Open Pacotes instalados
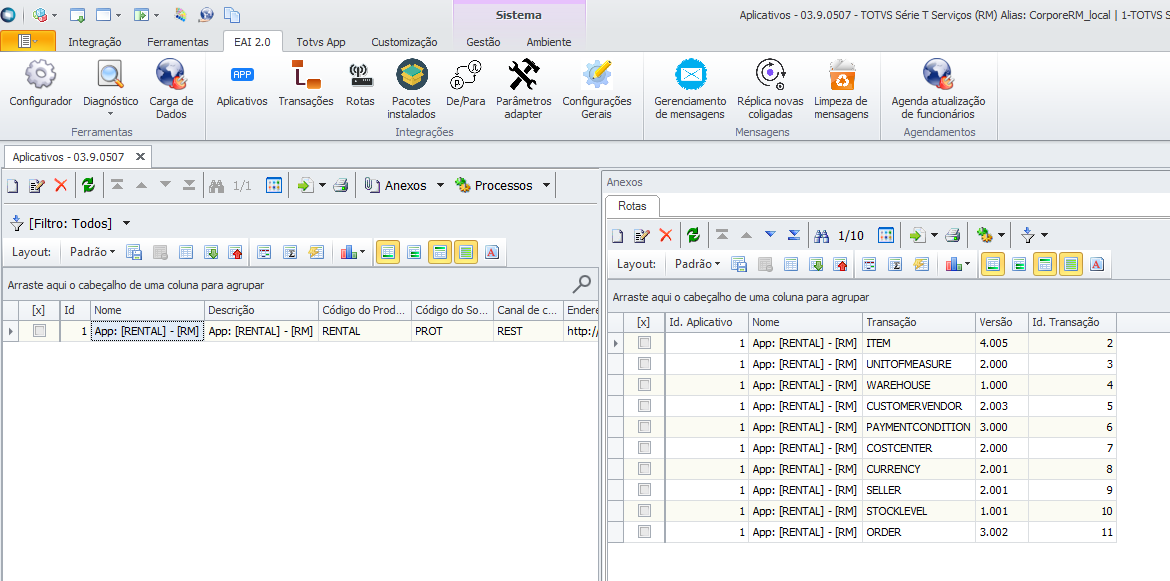Viewport: 1170px width, 581px height. tap(411, 88)
